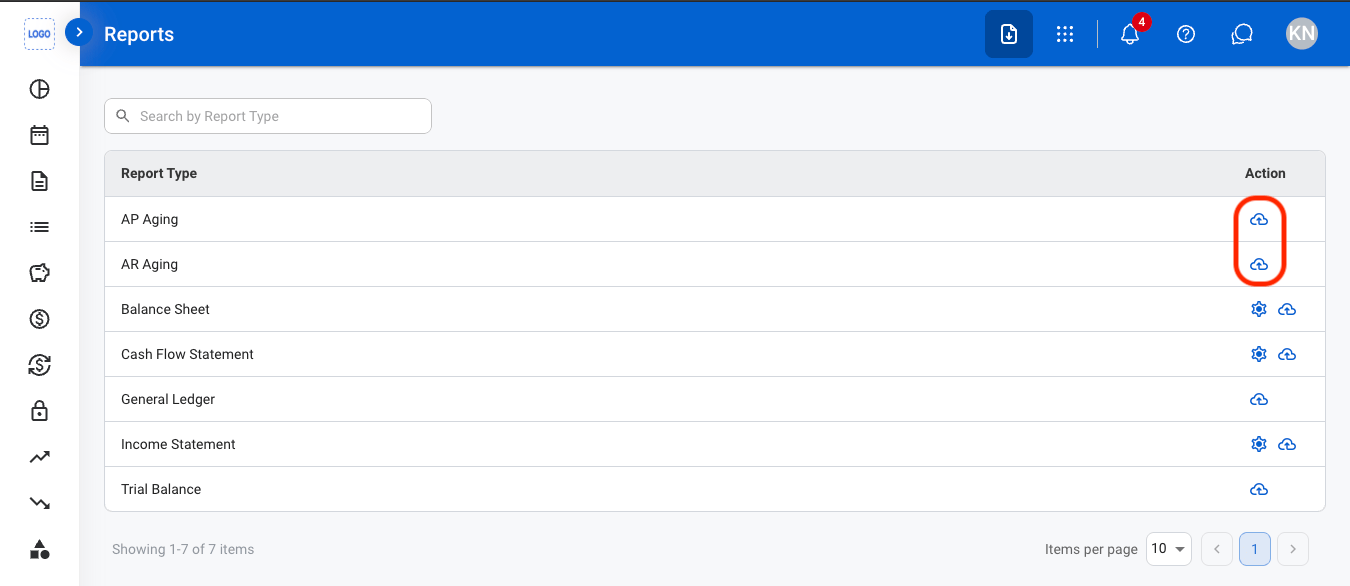Viewport: 1350px width, 586px height.
Task: Click the AP Aging cloud upload icon
Action: point(1259,219)
